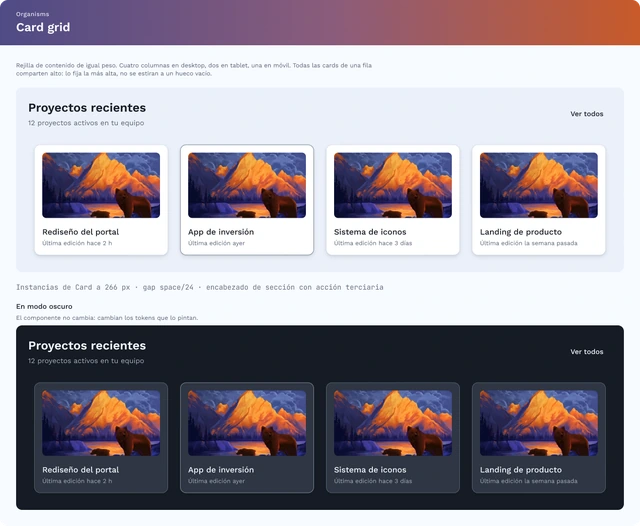Open the dark 'Sistema de iconos' thumbnail
Screen dimensions: 640x526
pyautogui.click(x=393, y=423)
